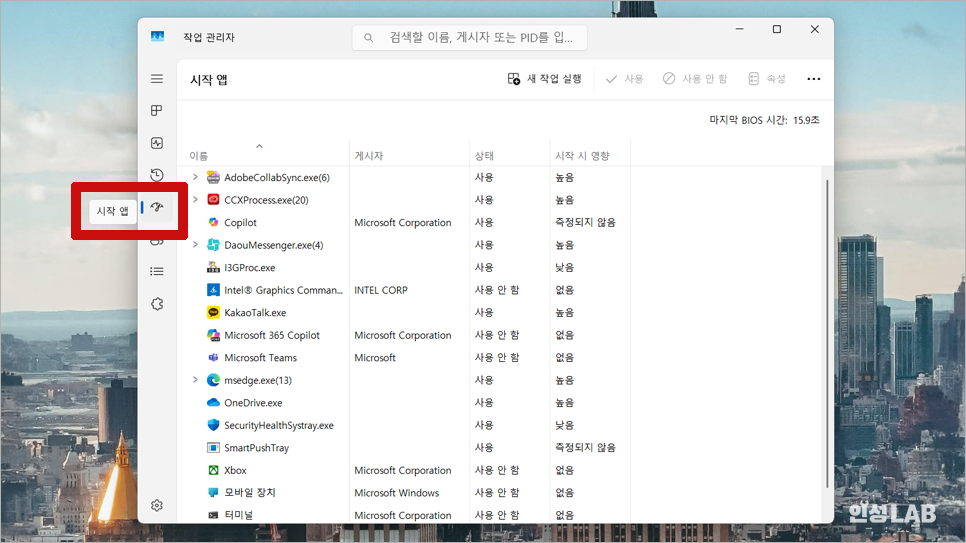Select the OneDrive.exe row name
The height and width of the screenshot is (543, 966).
click(x=253, y=402)
